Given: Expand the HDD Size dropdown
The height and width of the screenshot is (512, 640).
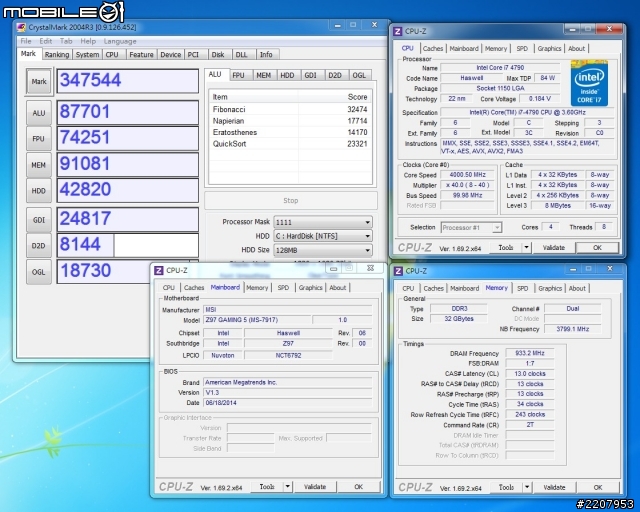Looking at the screenshot, I should [x=323, y=250].
